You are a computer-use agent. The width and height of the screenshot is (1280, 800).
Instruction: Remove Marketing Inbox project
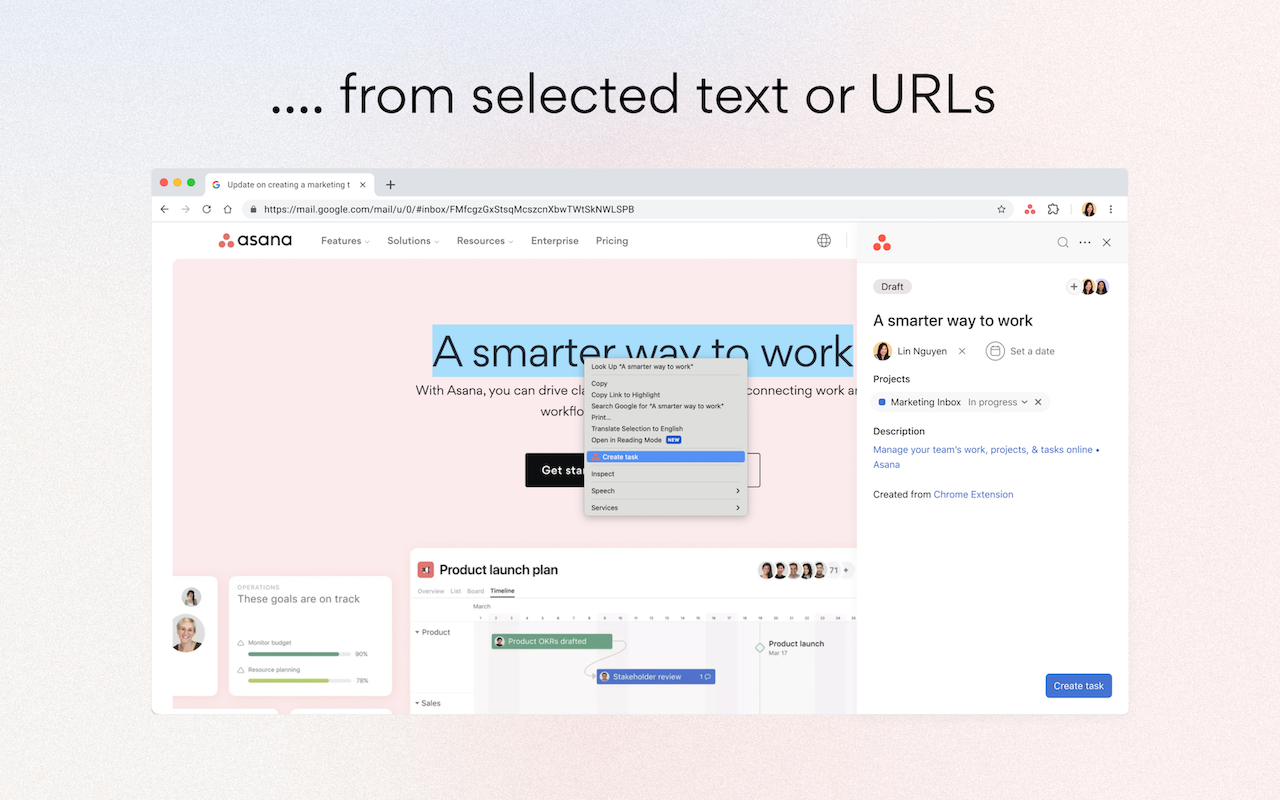(x=1038, y=402)
